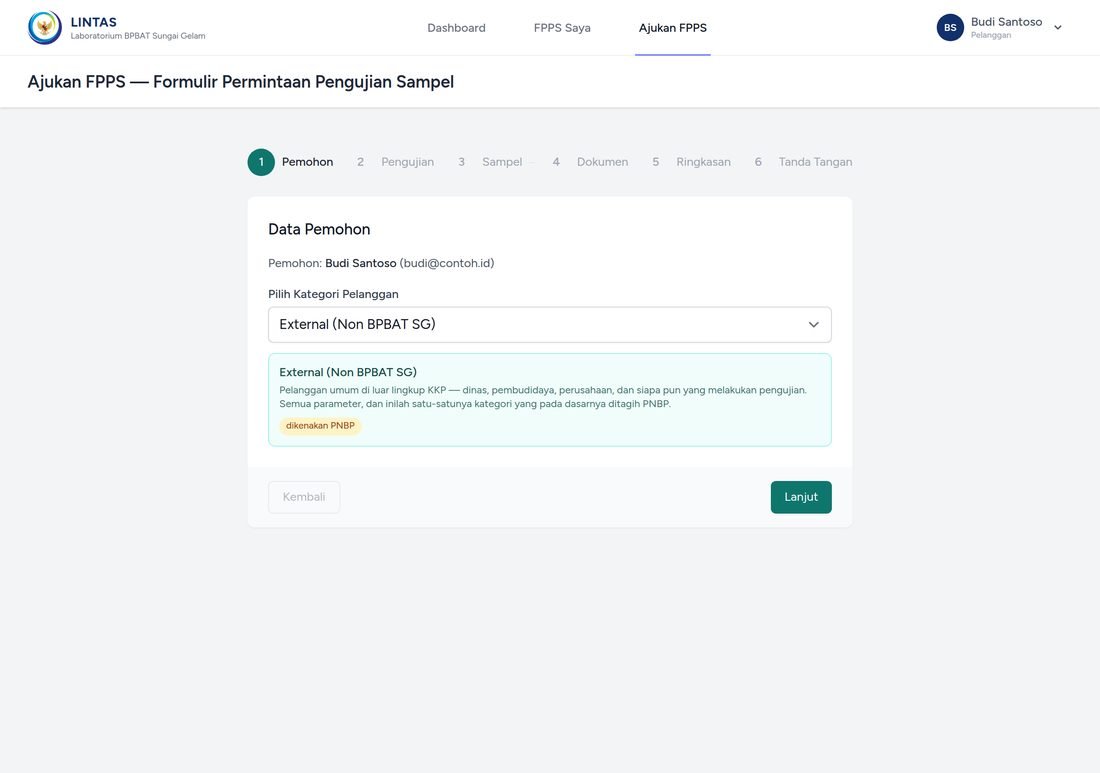The width and height of the screenshot is (1100, 773).
Task: Click the External category info card
Action: click(549, 400)
